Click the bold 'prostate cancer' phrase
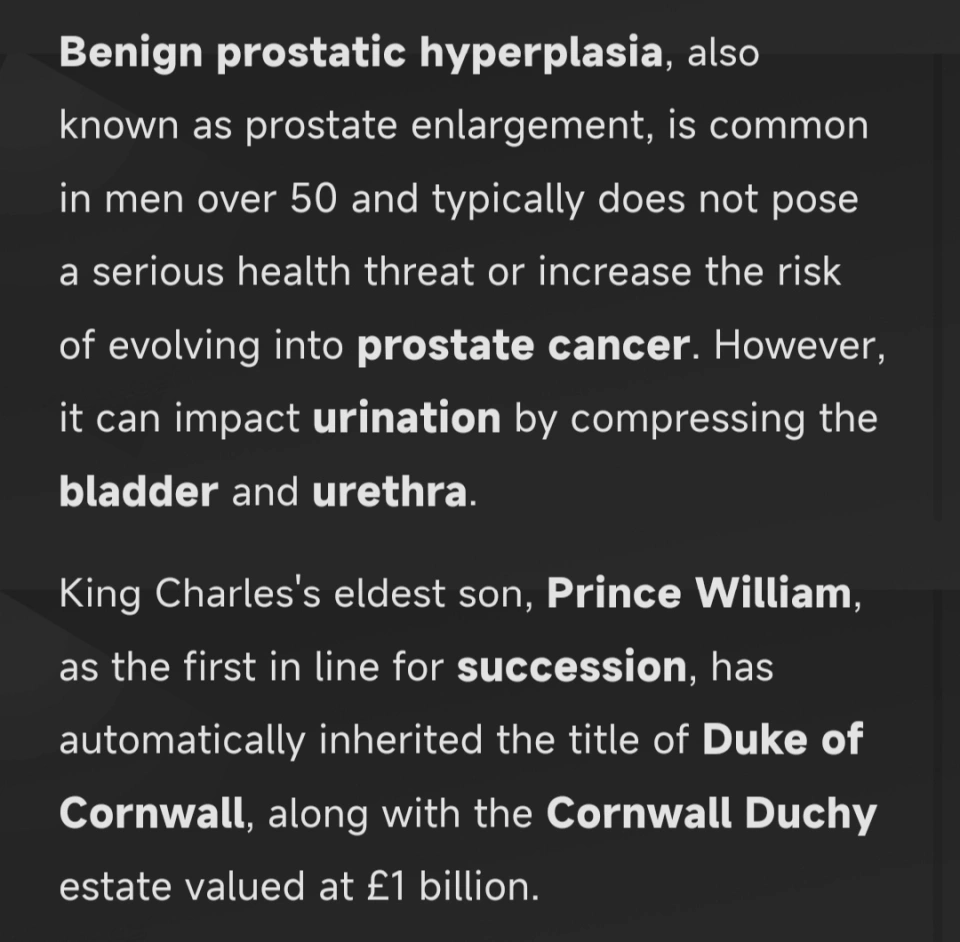The image size is (960, 942). click(x=523, y=346)
